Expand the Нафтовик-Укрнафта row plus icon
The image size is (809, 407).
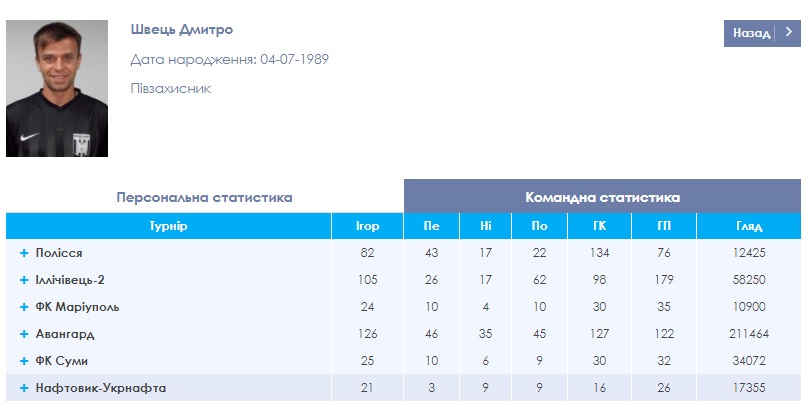(24, 388)
